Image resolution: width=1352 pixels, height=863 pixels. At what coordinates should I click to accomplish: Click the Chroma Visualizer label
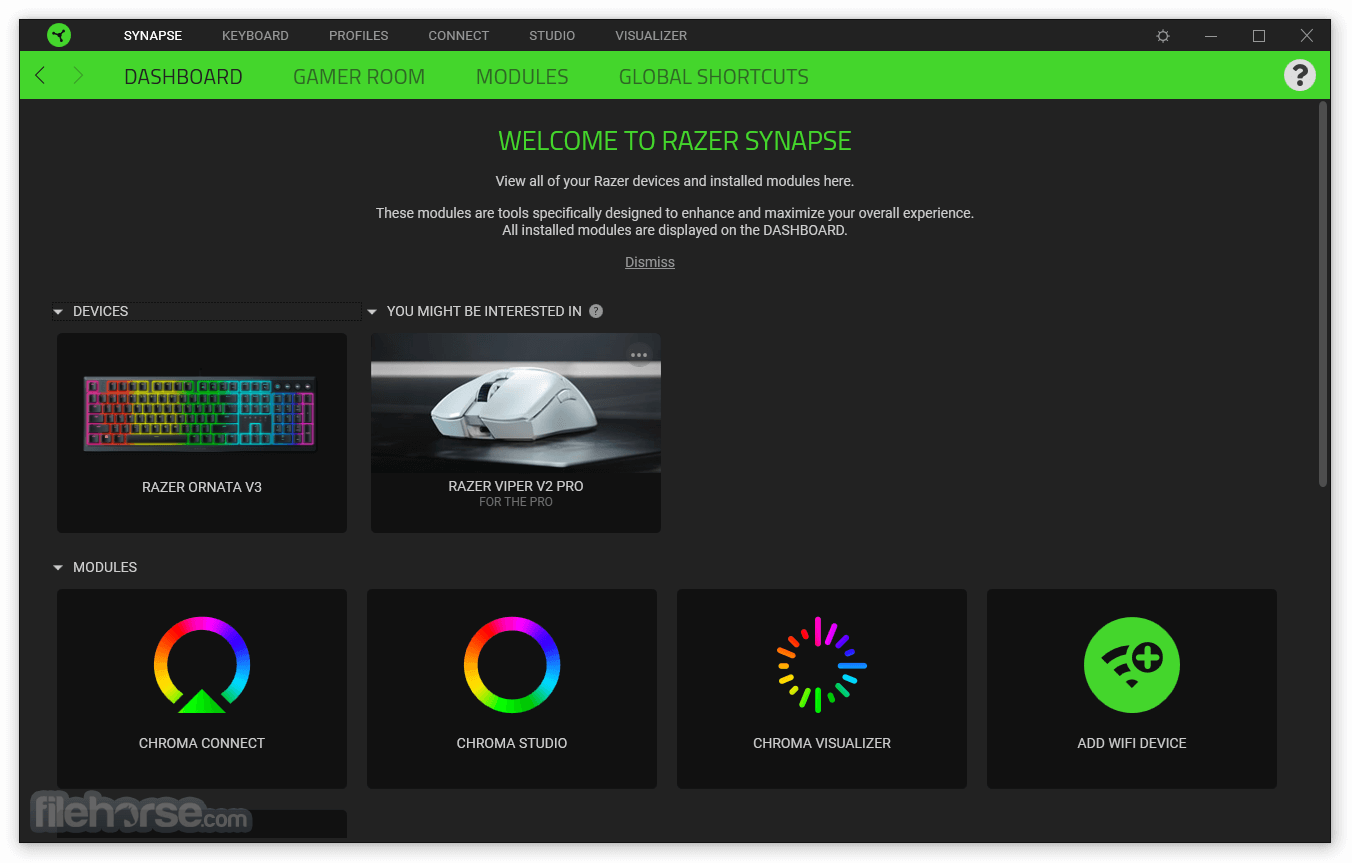tap(822, 744)
